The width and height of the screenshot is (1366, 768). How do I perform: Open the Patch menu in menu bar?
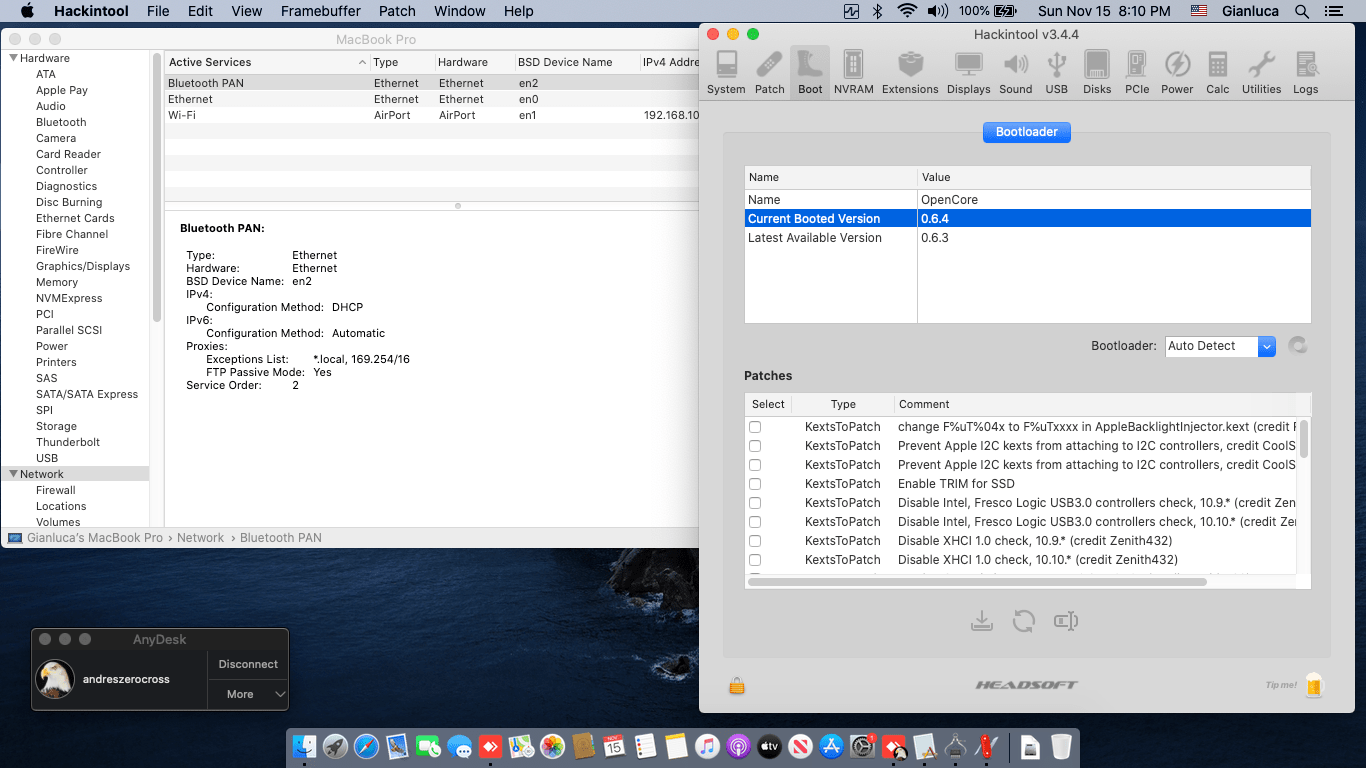point(397,11)
